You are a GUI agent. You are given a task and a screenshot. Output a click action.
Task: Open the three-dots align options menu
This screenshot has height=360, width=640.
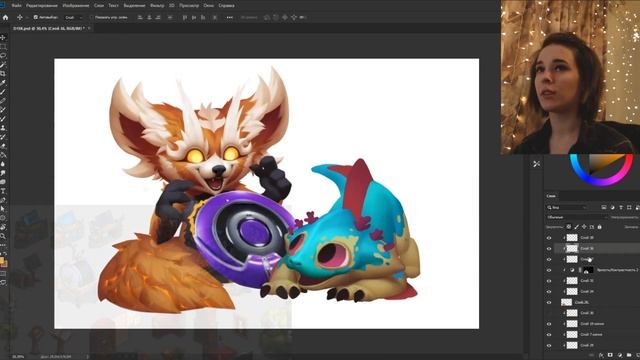click(x=230, y=18)
